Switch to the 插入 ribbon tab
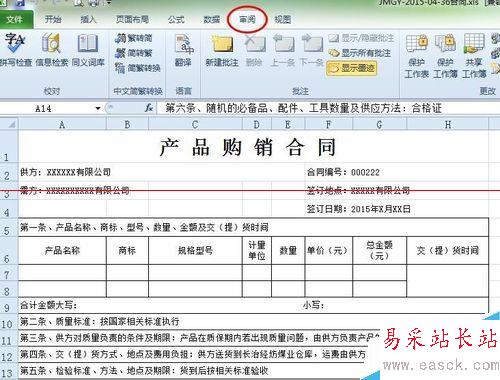 coord(88,20)
